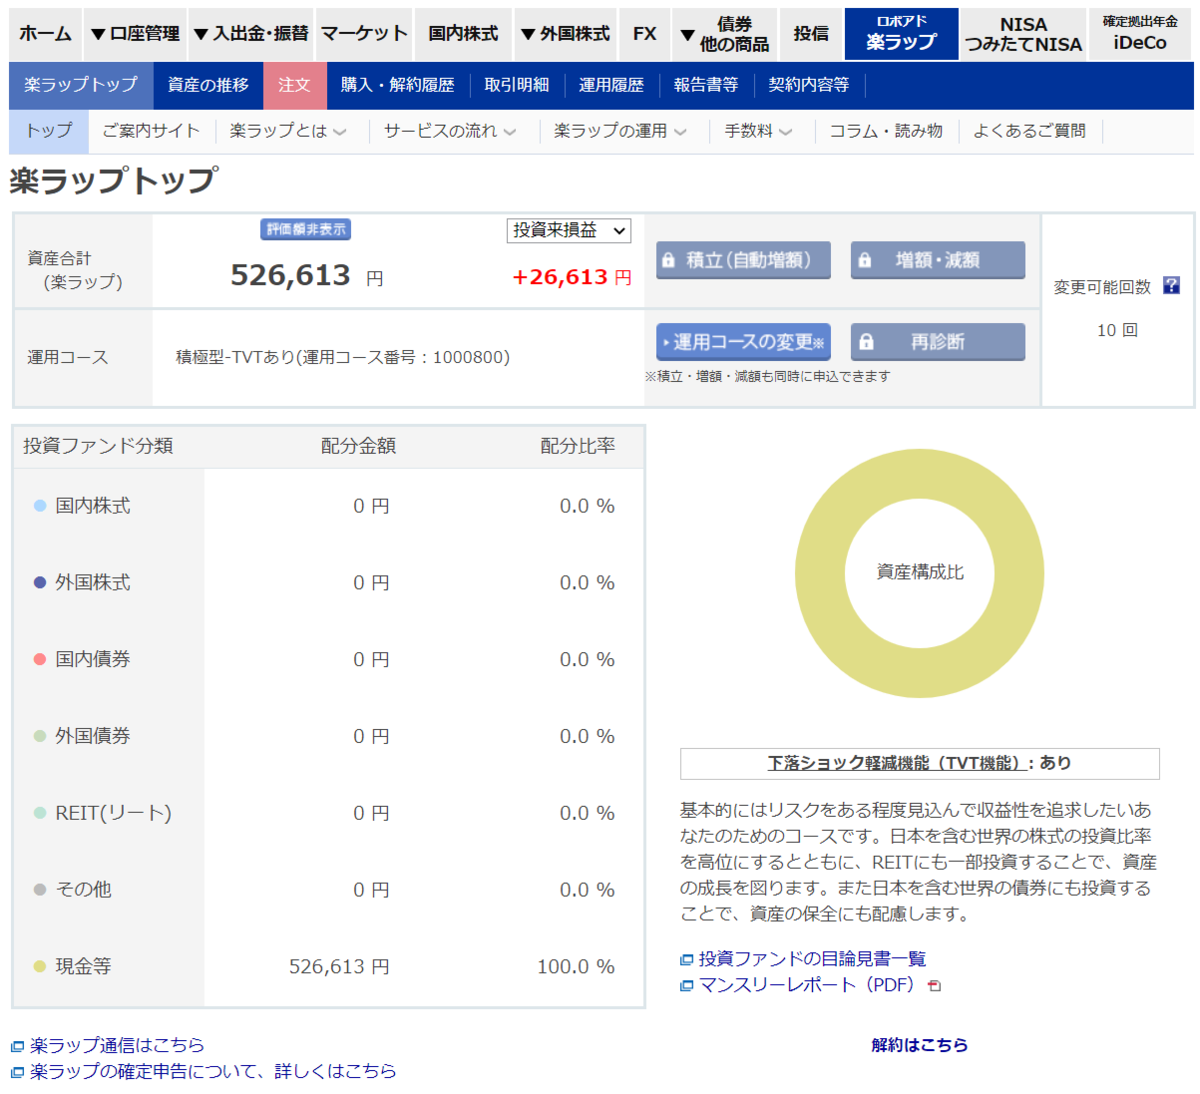This screenshot has width=1200, height=1094.
Task: Expand the サービスの流れ submenu
Action: 450,131
